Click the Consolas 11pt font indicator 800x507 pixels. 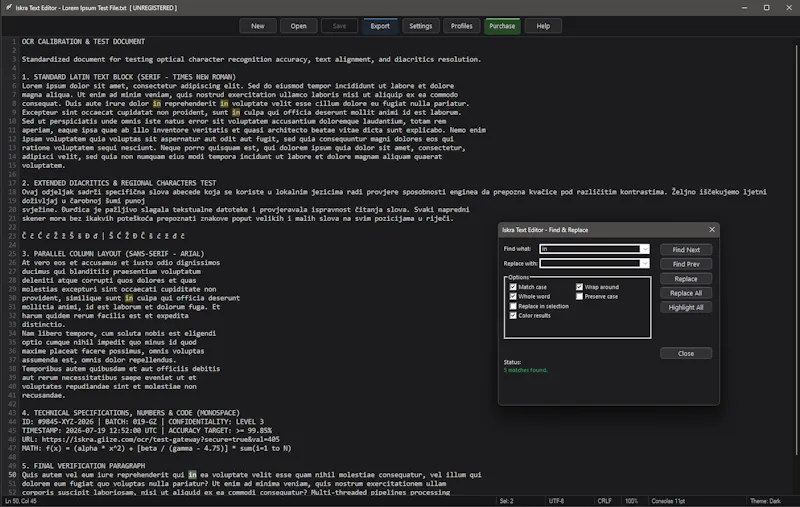pyautogui.click(x=668, y=501)
